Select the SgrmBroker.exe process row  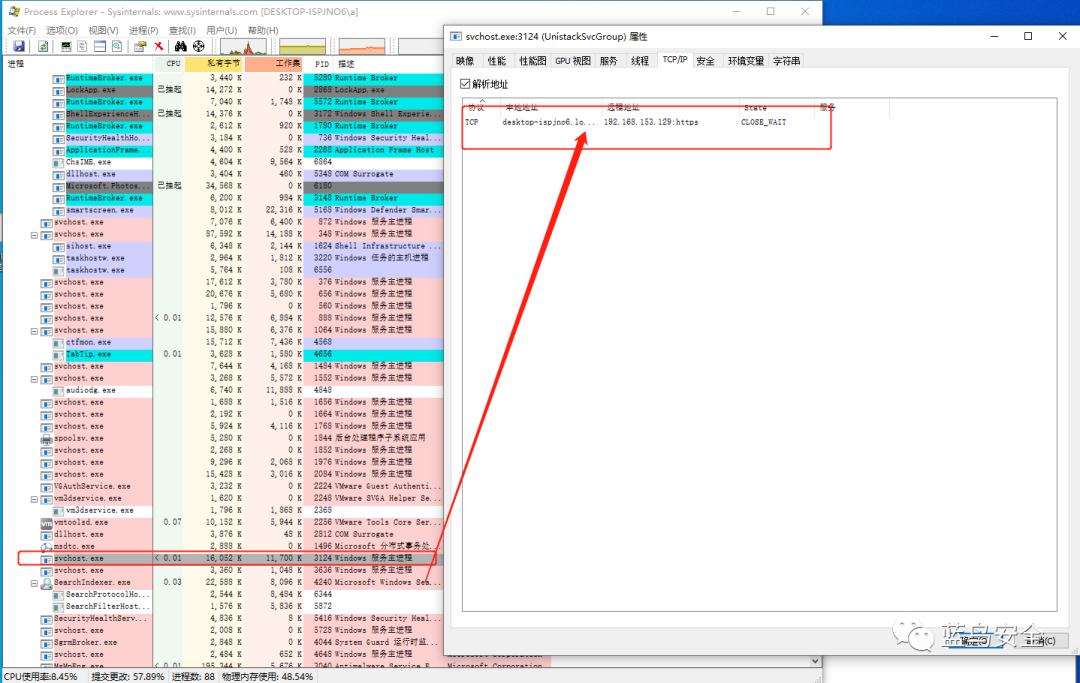223,642
